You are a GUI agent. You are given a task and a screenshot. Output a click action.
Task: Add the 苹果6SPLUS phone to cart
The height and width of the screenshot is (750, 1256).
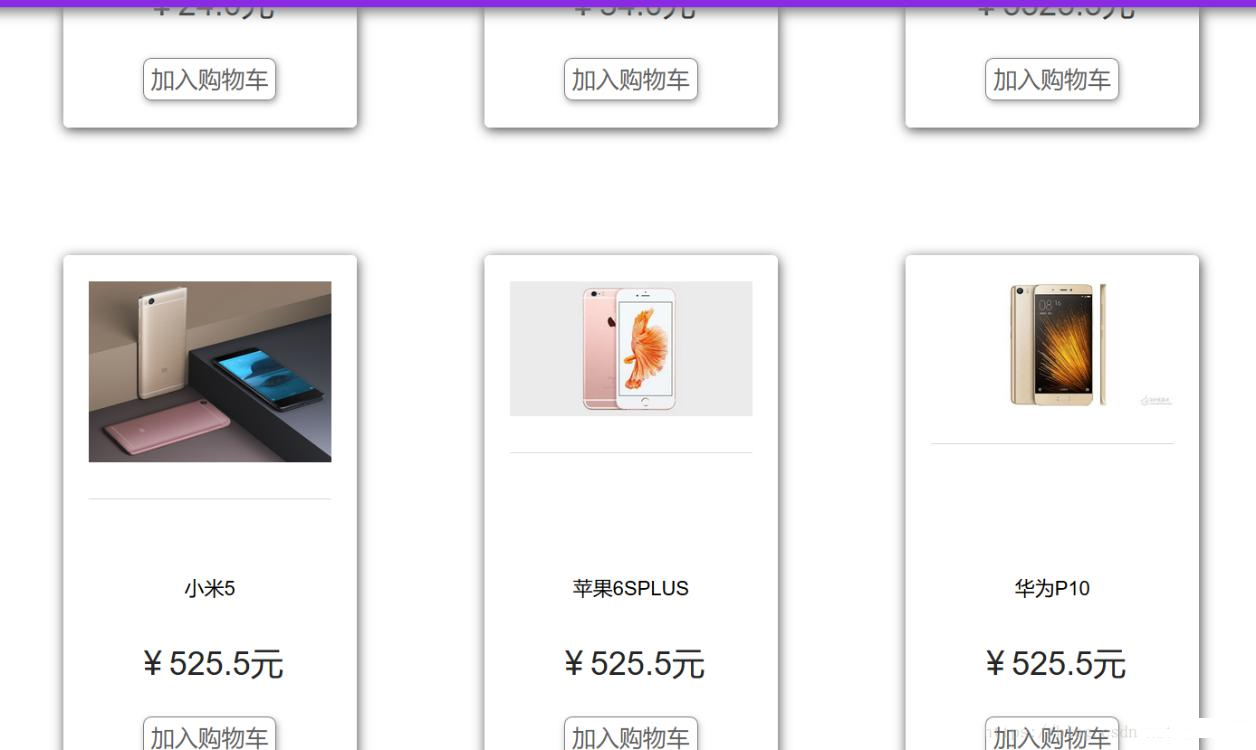631,736
